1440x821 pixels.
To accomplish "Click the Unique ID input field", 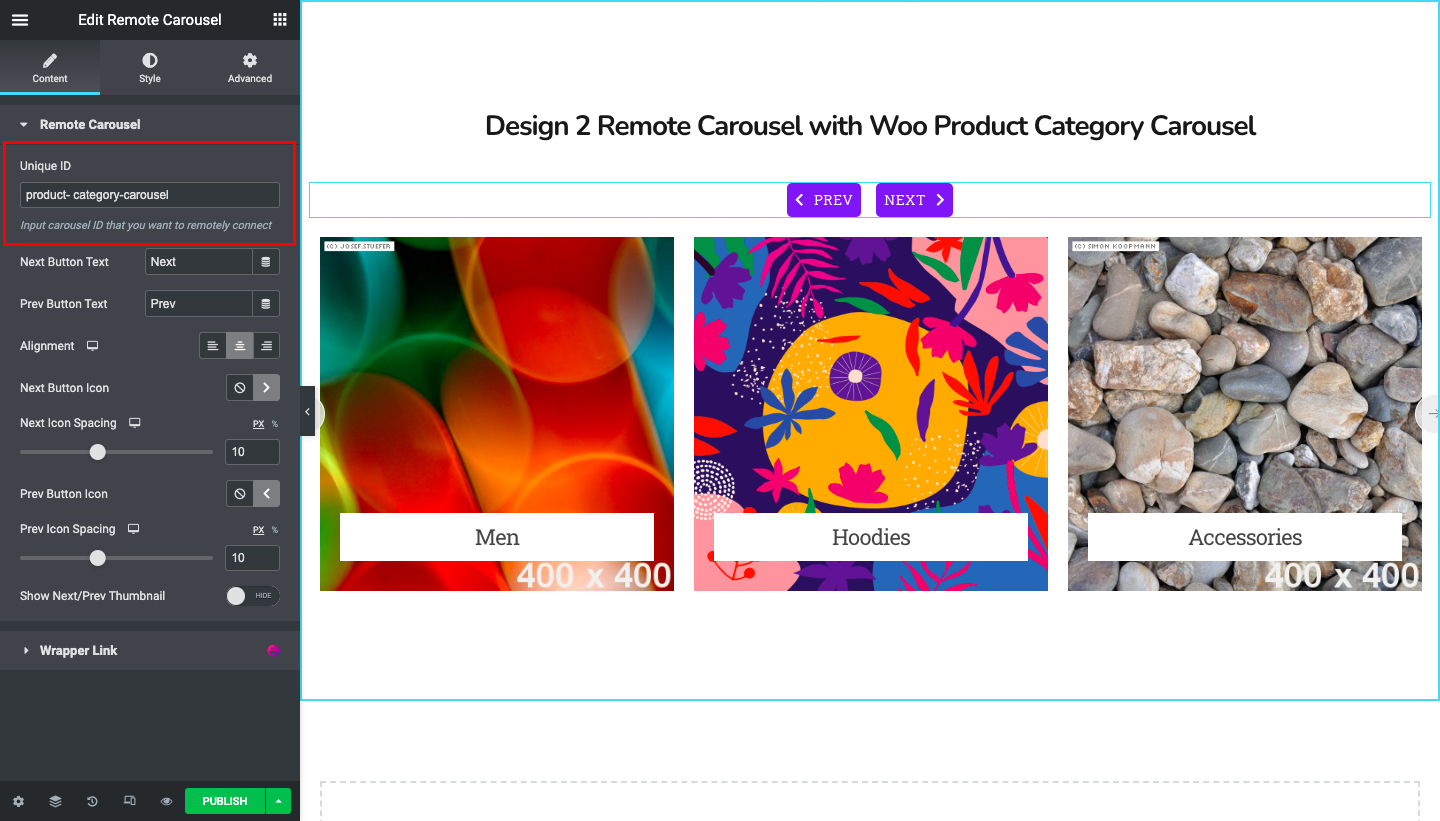I will 148,194.
